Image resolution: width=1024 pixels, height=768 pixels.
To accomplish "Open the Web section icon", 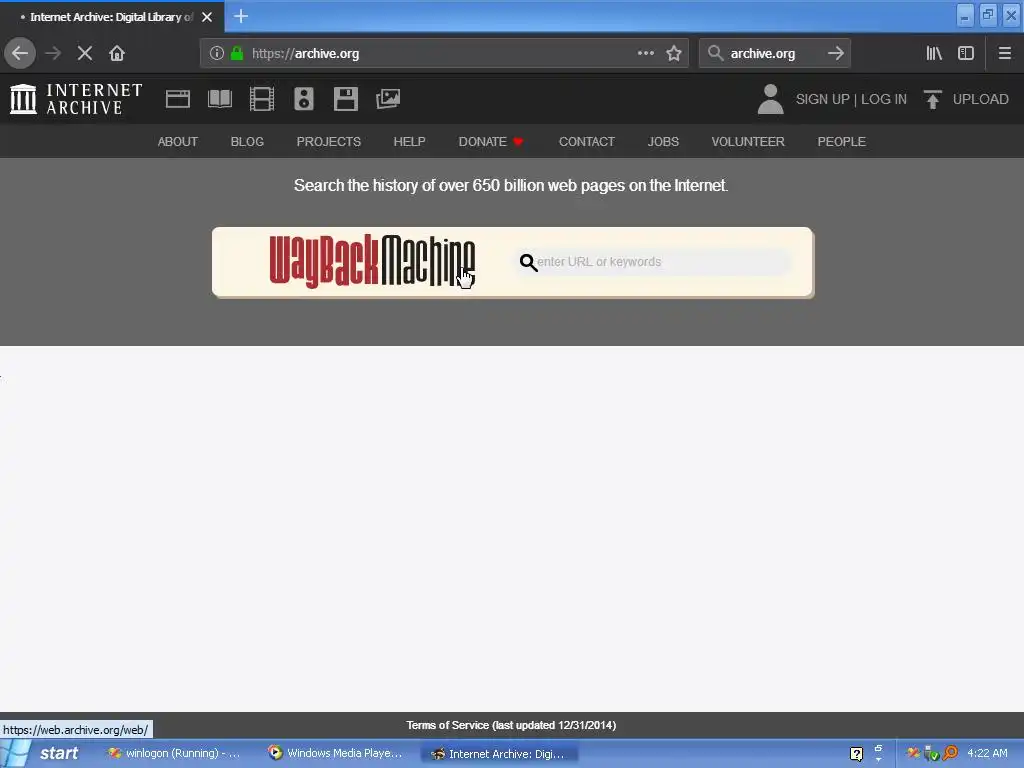I will 178,99.
